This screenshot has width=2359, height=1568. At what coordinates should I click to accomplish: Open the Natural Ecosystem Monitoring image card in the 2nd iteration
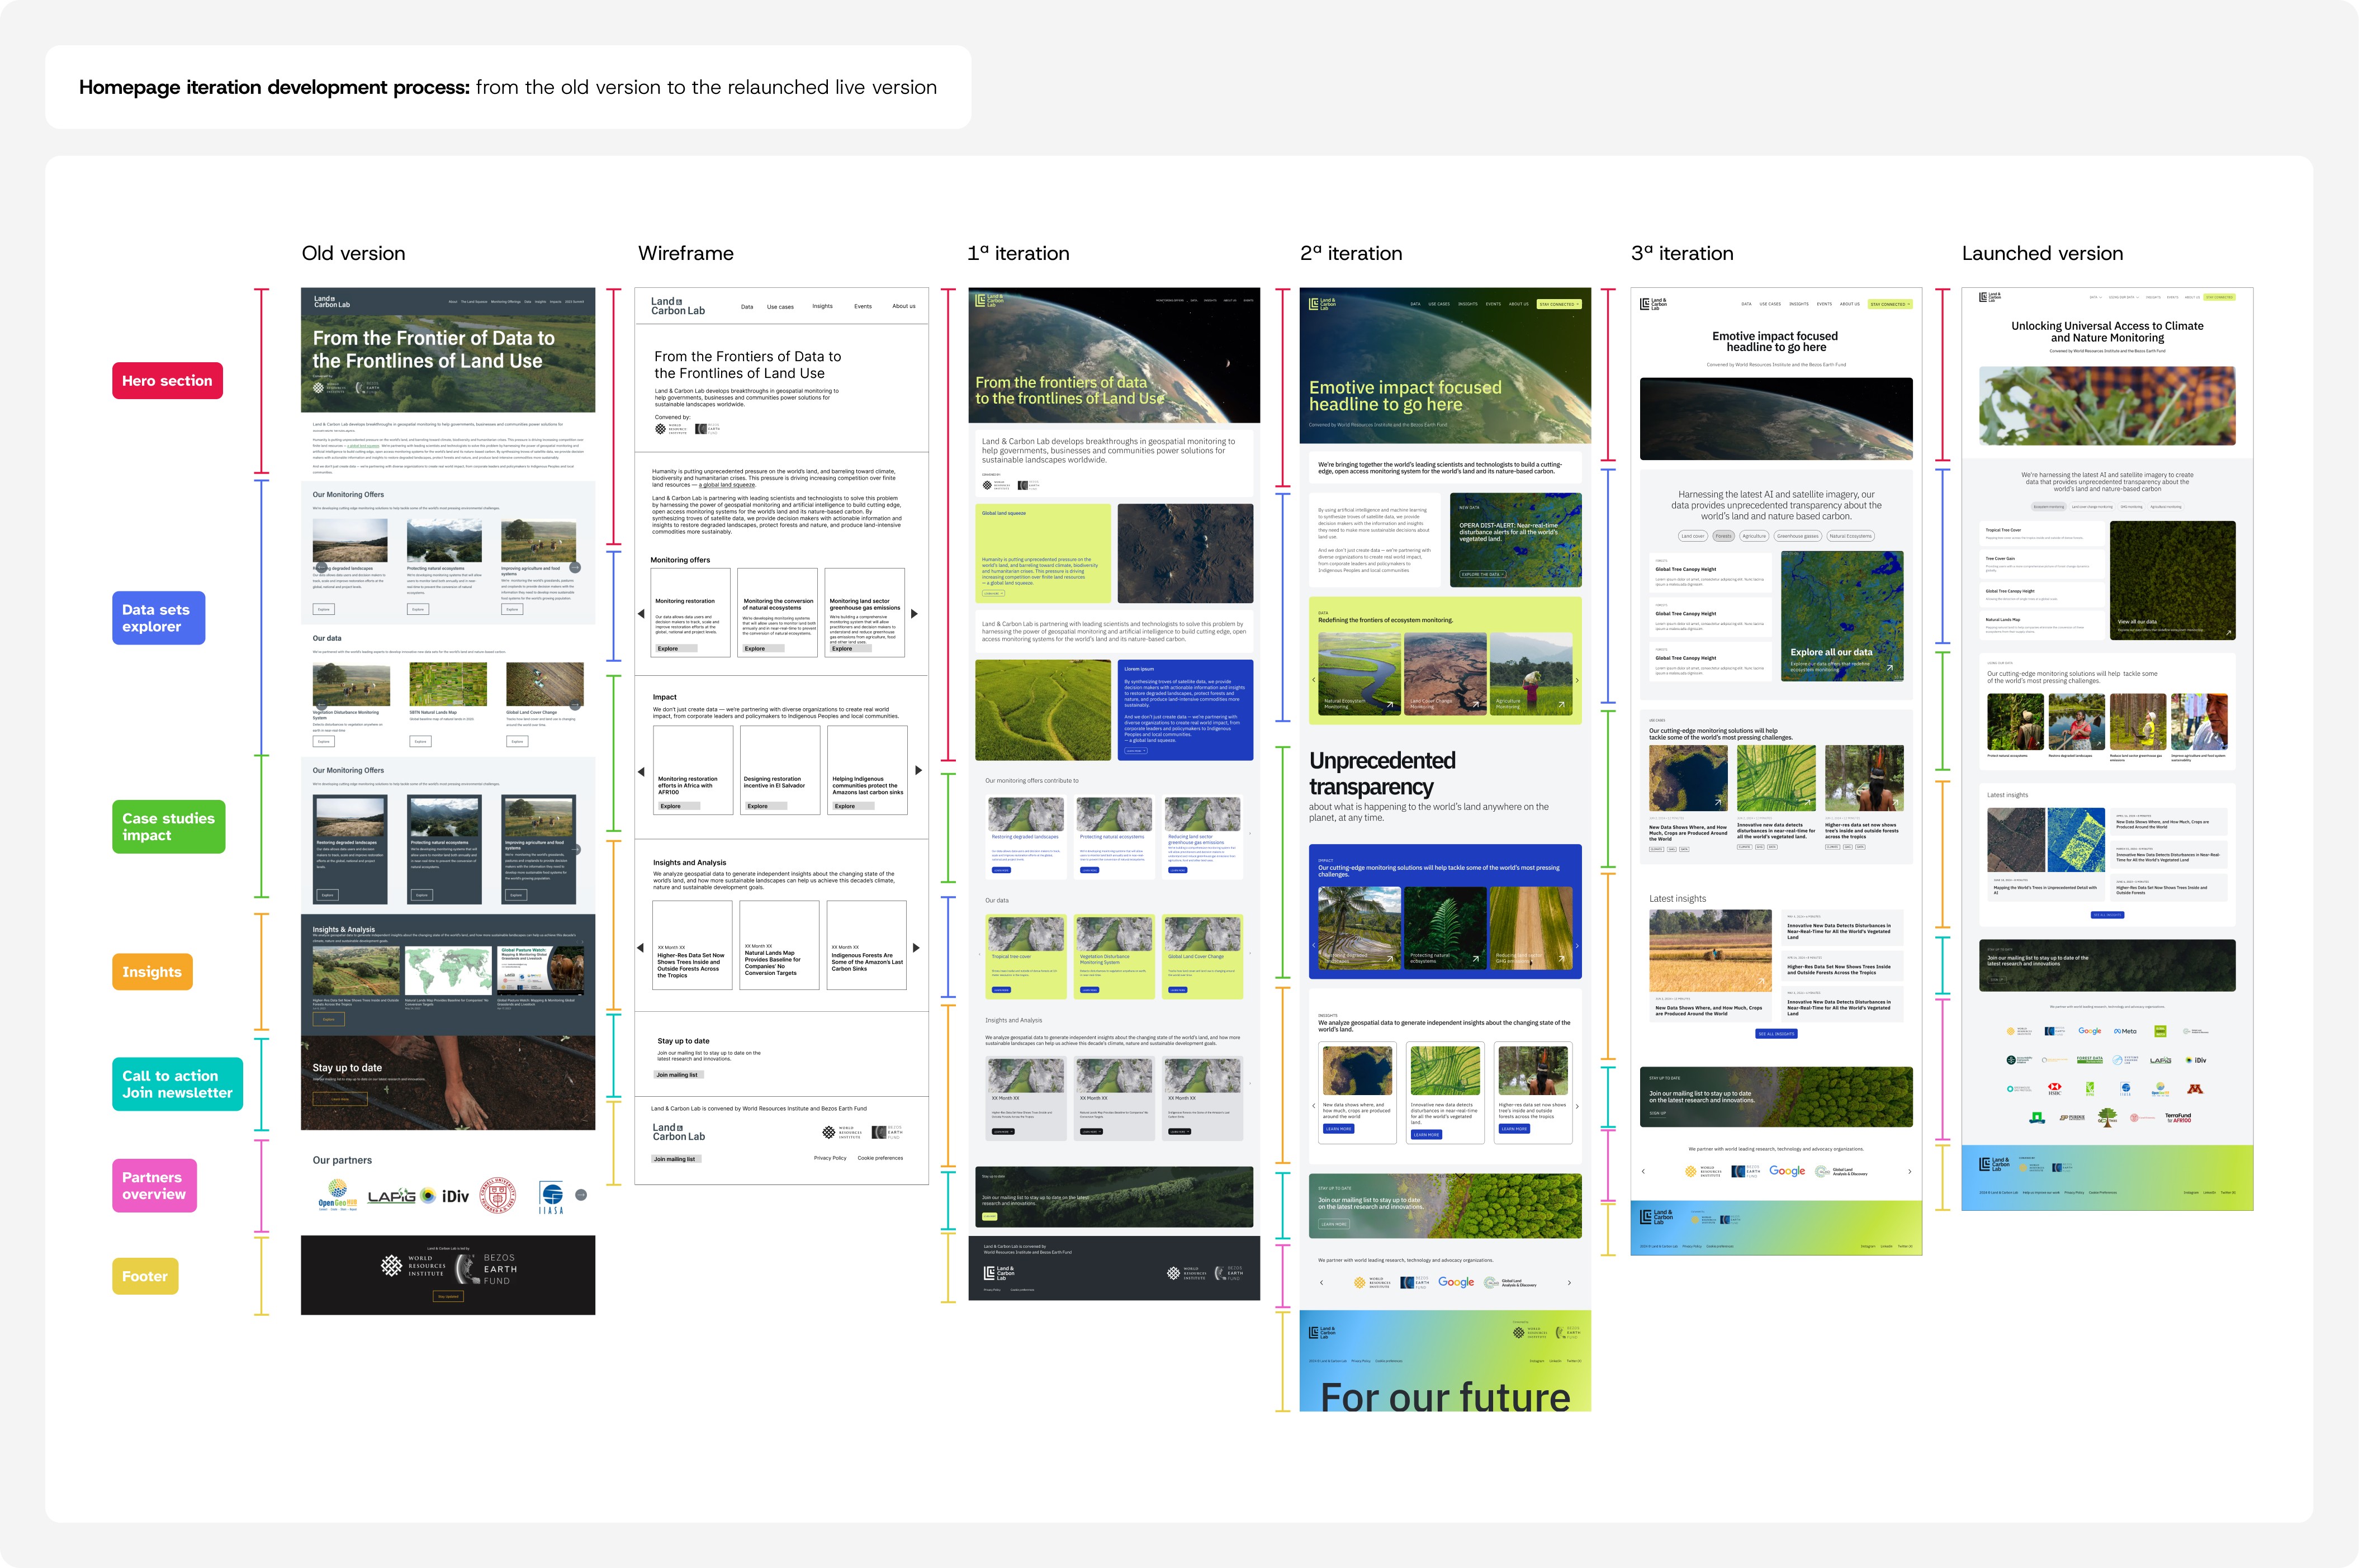tap(1358, 675)
